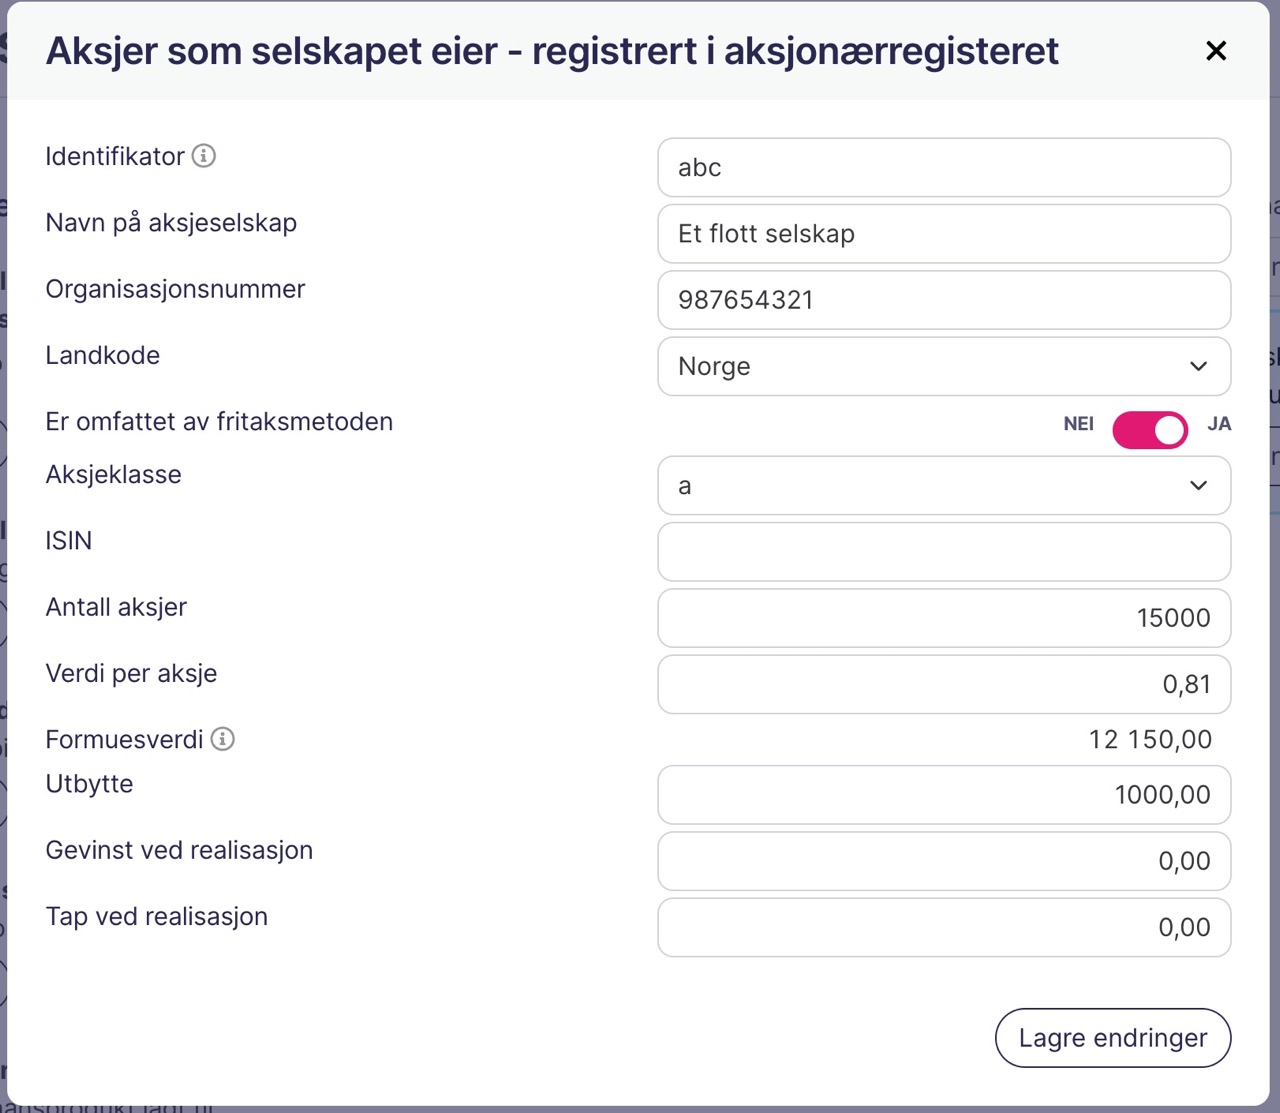Close the dialog with the X icon
Screen dimensions: 1280x1113
point(1216,51)
